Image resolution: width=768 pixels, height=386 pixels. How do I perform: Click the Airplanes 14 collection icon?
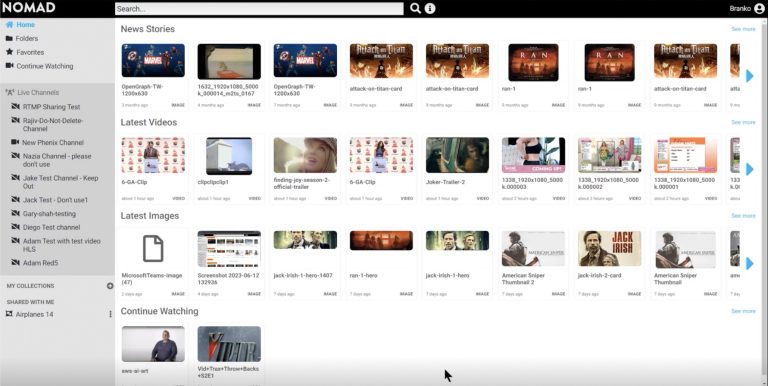[x=9, y=314]
